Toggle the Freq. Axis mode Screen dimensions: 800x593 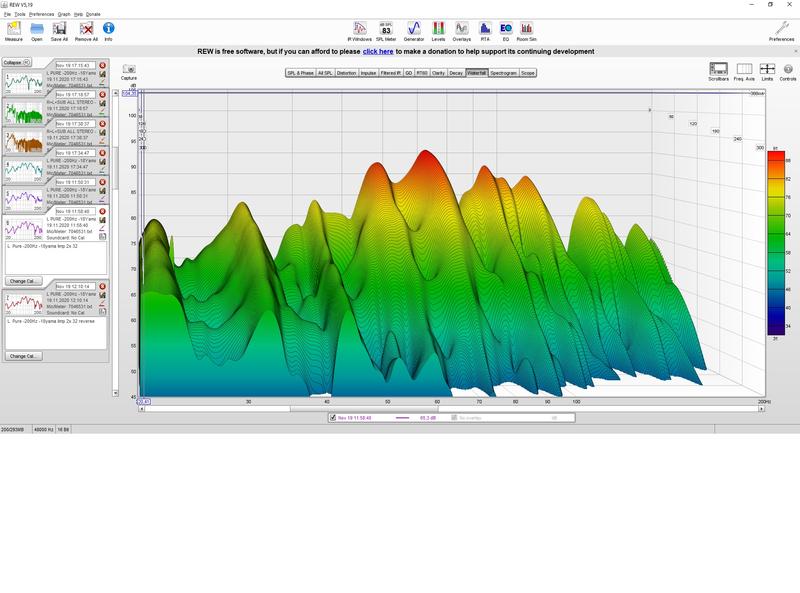744,71
